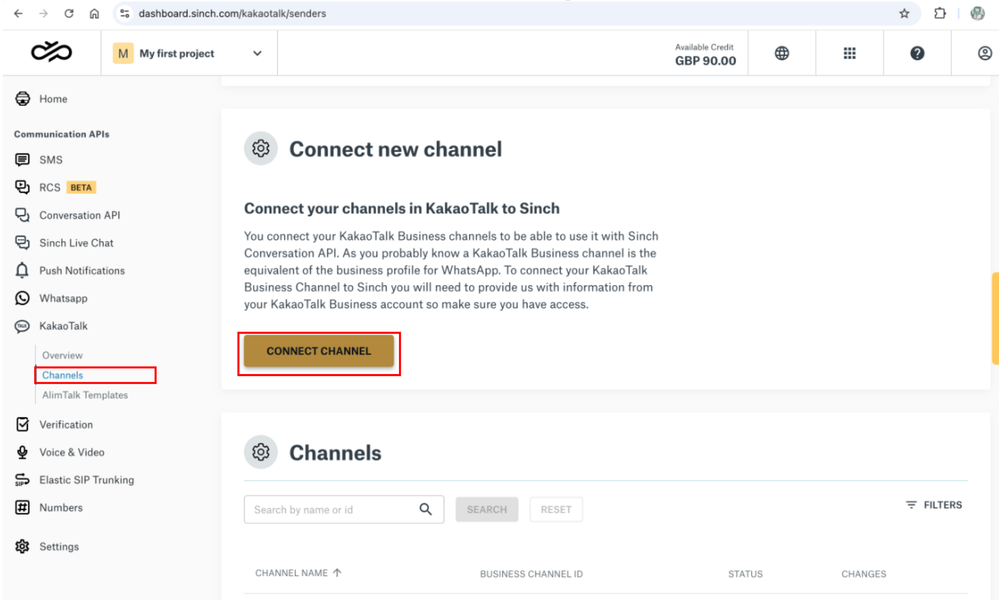Go back with browser back arrow
Viewport: 999px width, 600px height.
point(18,13)
